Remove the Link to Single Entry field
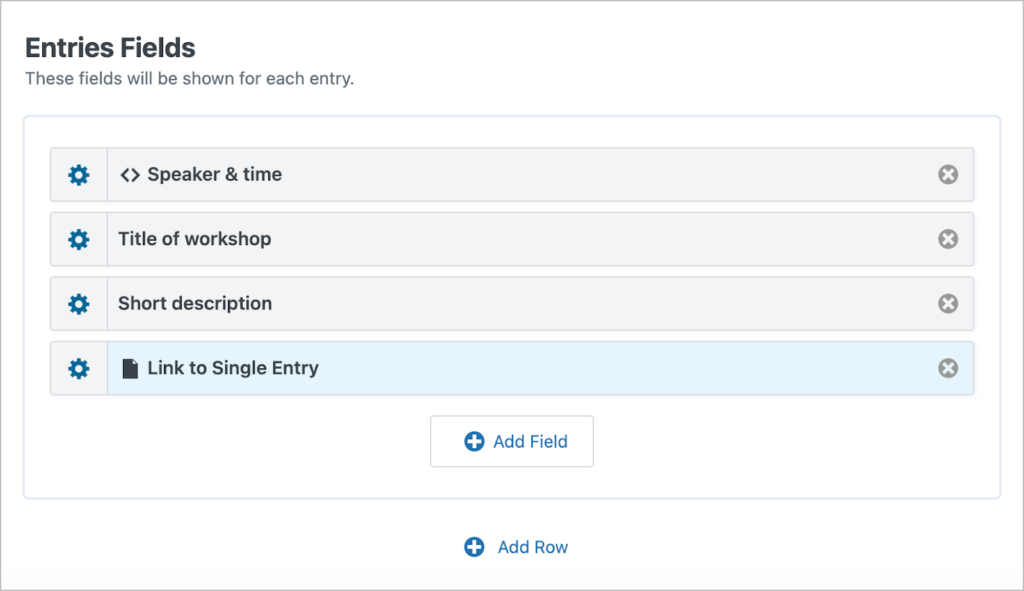This screenshot has width=1024, height=591. point(948,368)
